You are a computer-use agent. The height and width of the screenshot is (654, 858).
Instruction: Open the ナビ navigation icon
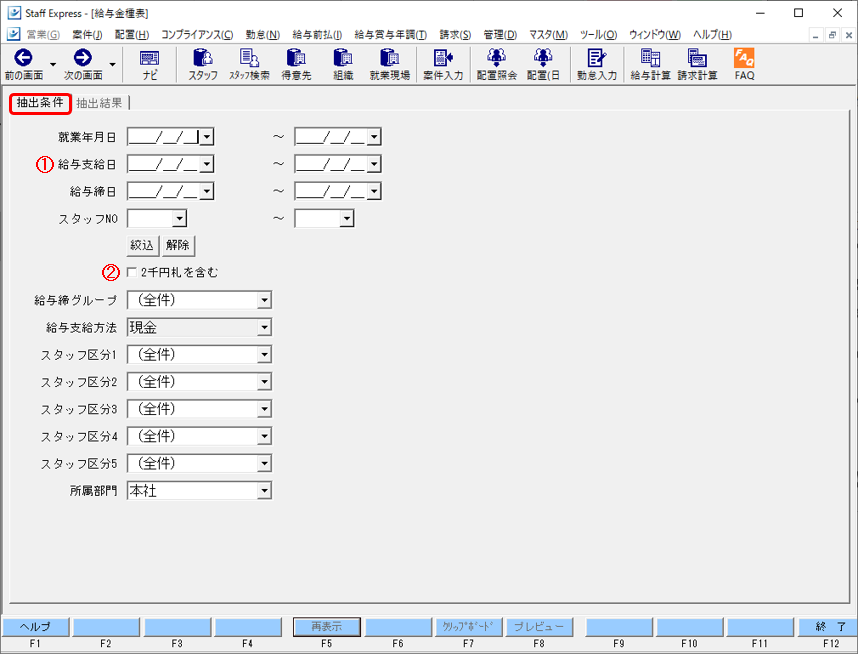tap(149, 58)
